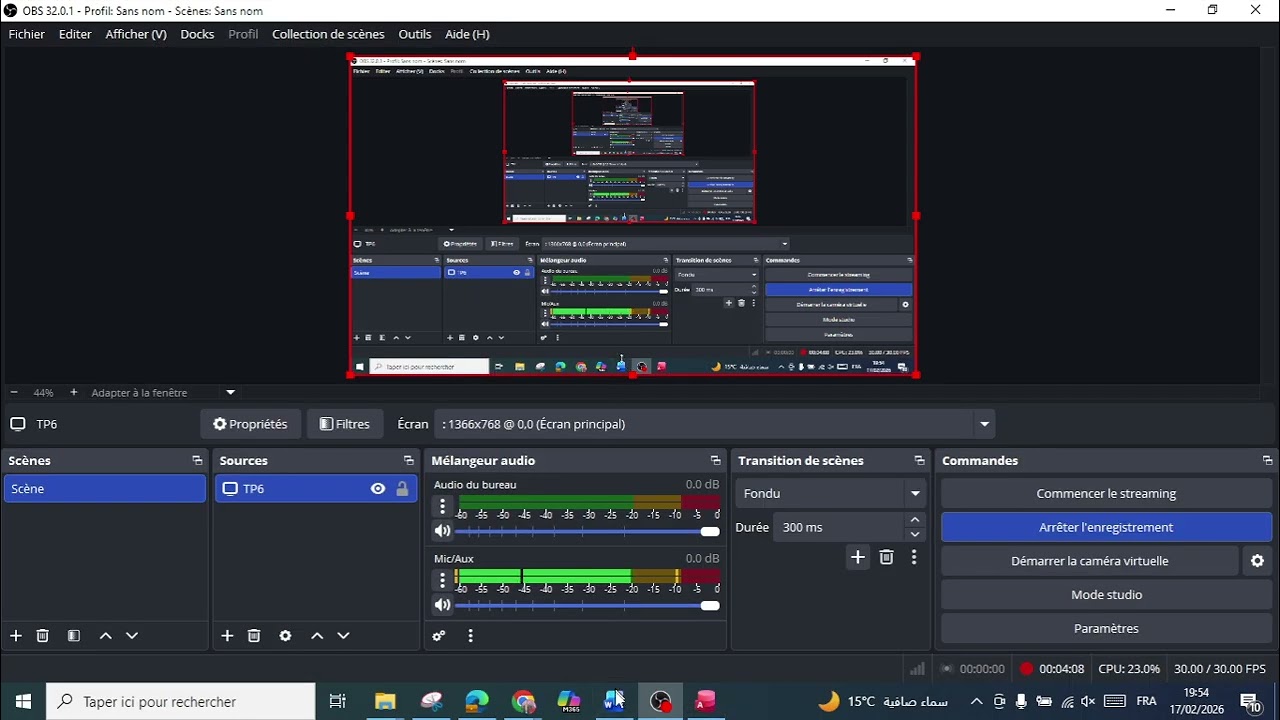The height and width of the screenshot is (720, 1280).
Task: Pop out the Sources dock panel
Action: click(408, 461)
